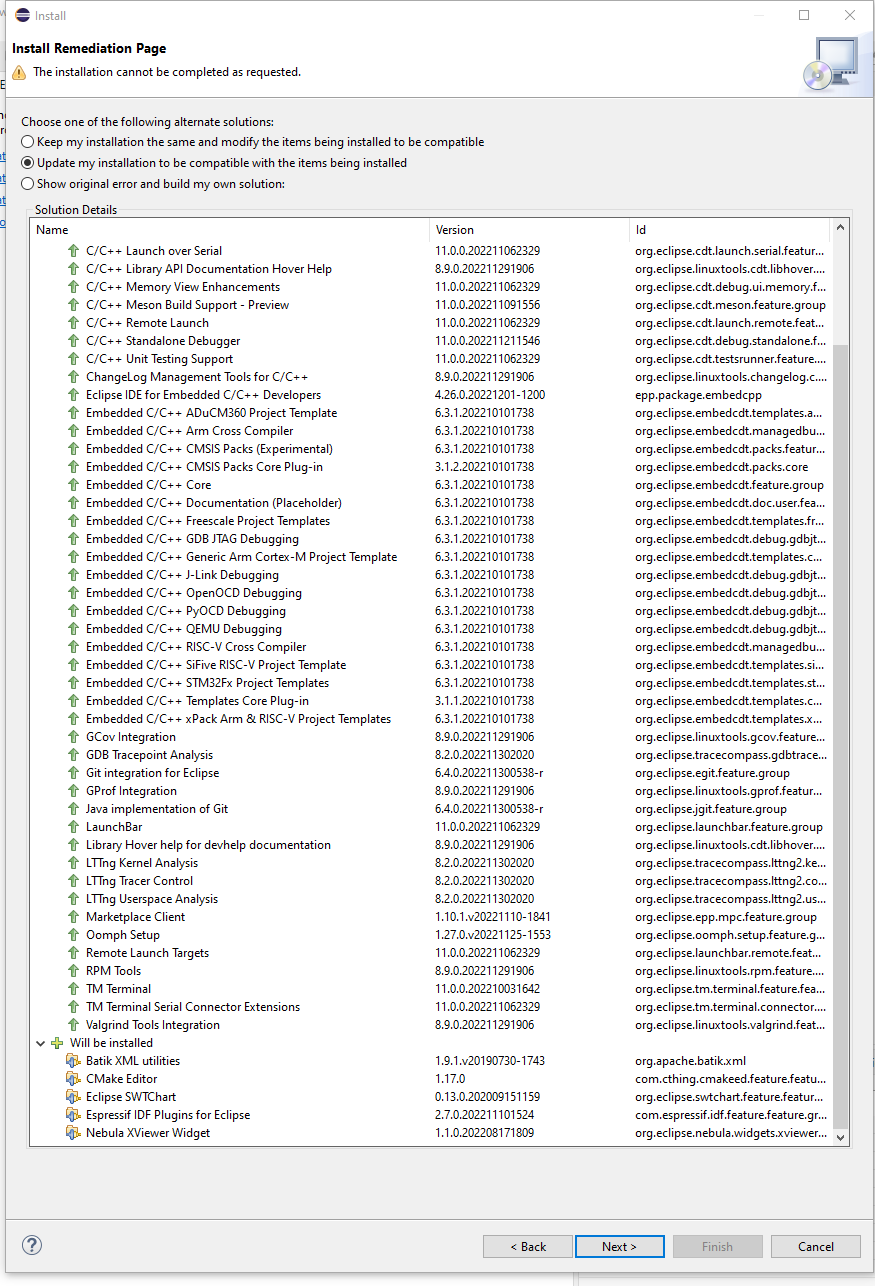
Task: Open help via the question mark icon
Action: [31, 1245]
